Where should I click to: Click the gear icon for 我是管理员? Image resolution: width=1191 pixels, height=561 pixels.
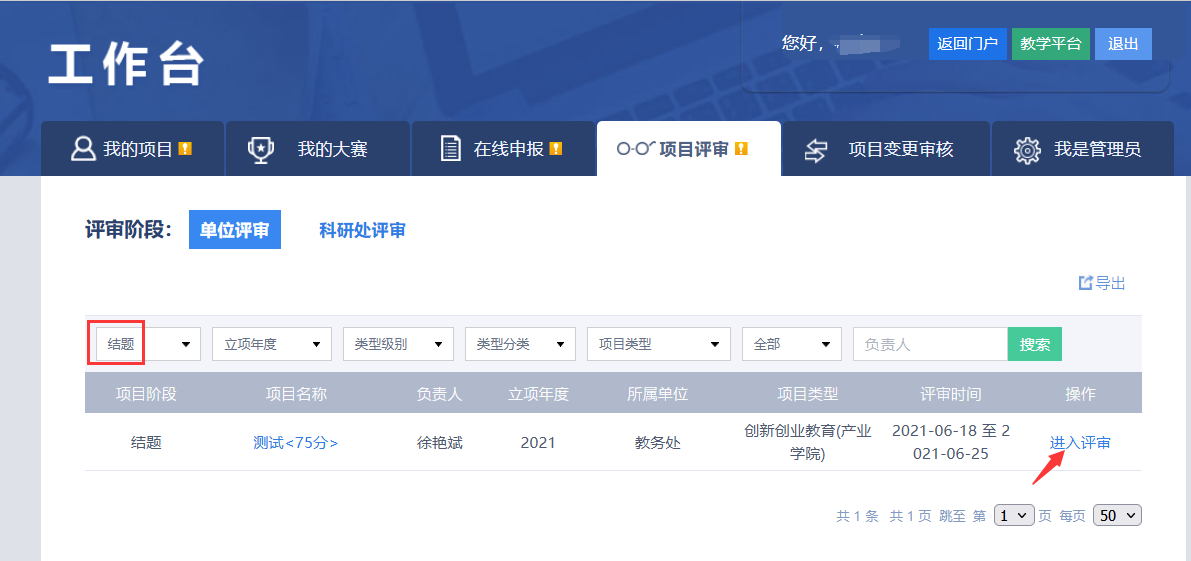click(x=1027, y=149)
